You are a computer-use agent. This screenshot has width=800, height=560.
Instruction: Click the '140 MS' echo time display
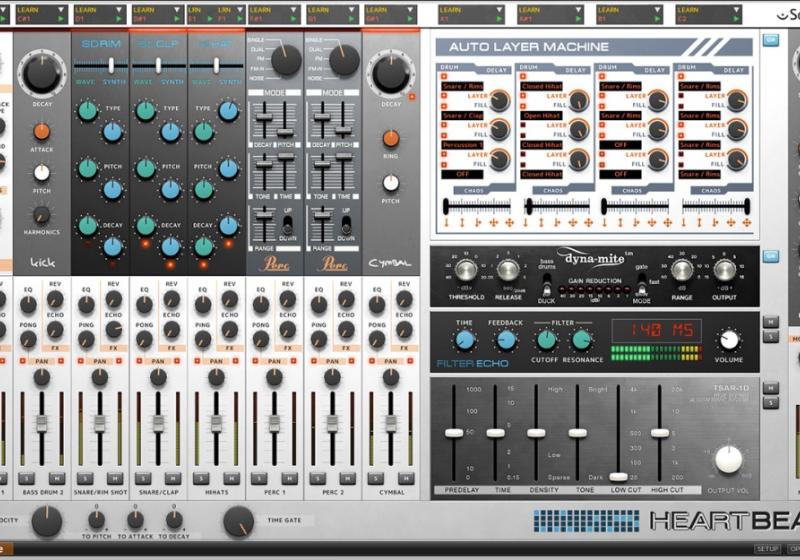657,330
